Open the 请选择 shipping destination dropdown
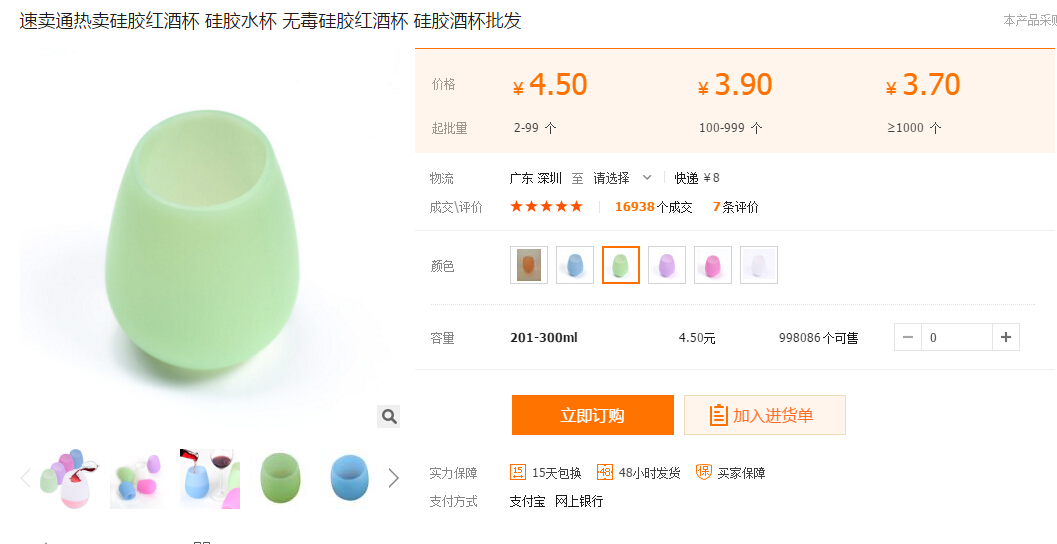Image resolution: width=1057 pixels, height=544 pixels. [x=622, y=178]
